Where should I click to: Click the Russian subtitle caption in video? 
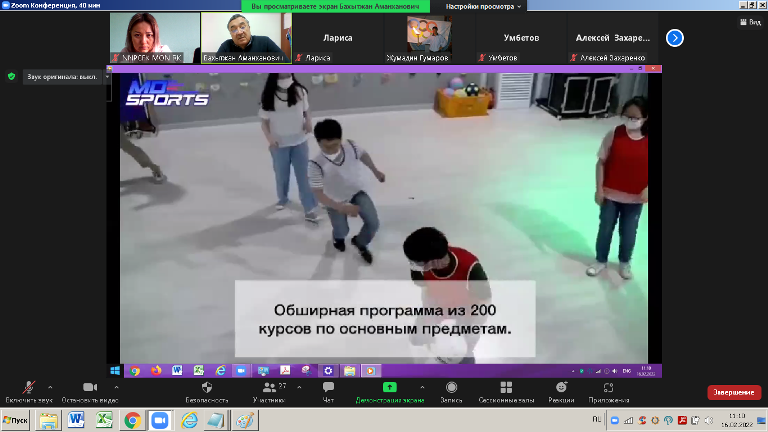385,319
